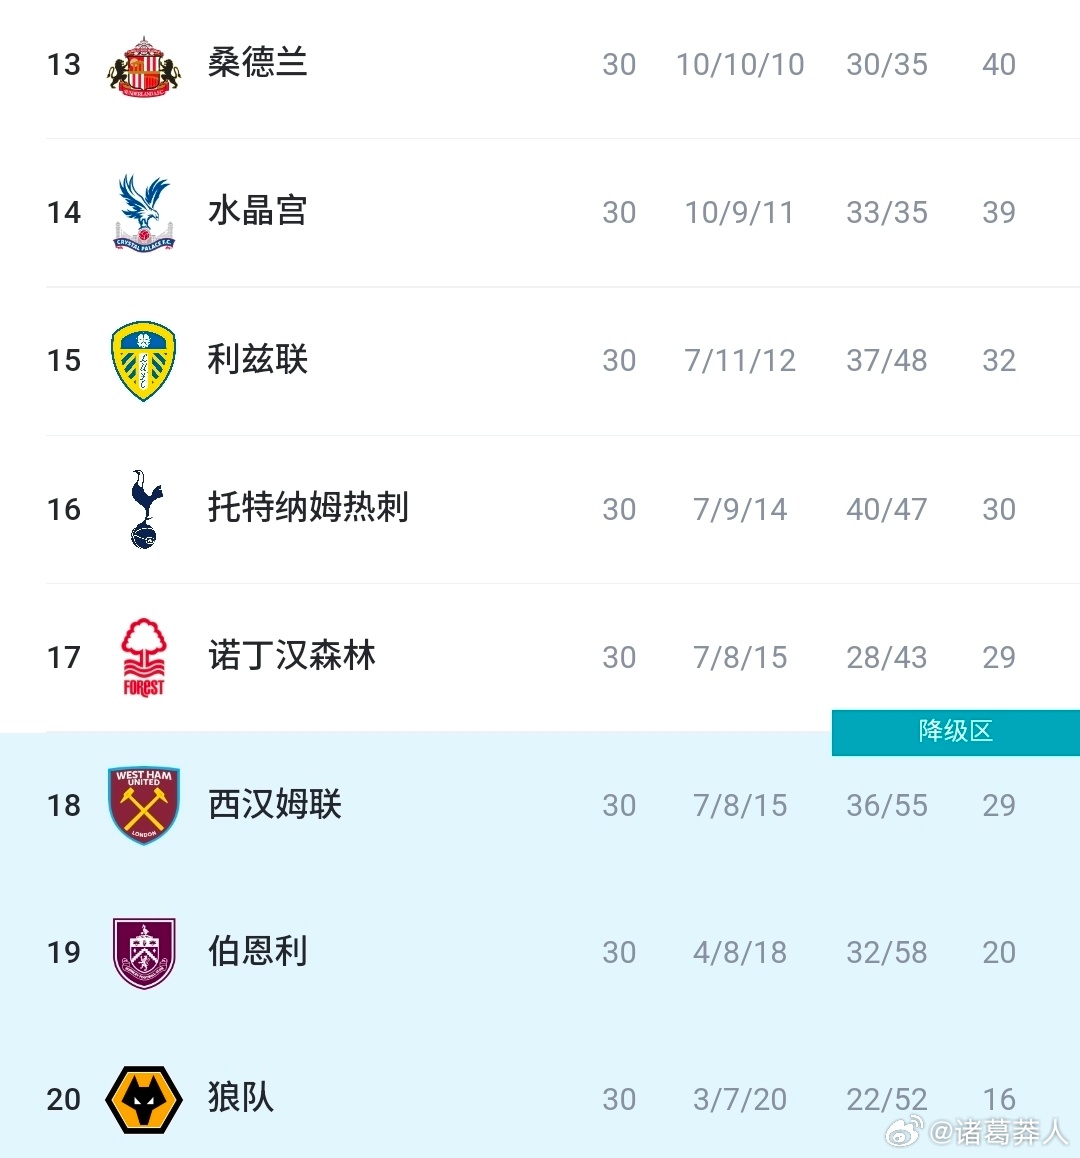The image size is (1080, 1158).
Task: Select the 利兹联 goal stats 37/48
Action: 886,360
